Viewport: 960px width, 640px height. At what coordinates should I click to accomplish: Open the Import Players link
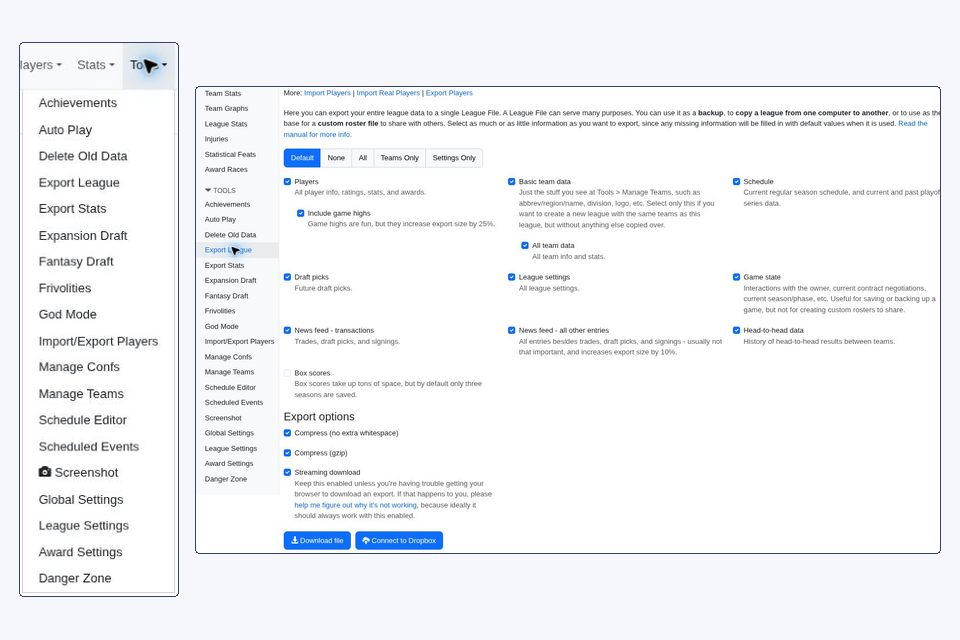328,93
